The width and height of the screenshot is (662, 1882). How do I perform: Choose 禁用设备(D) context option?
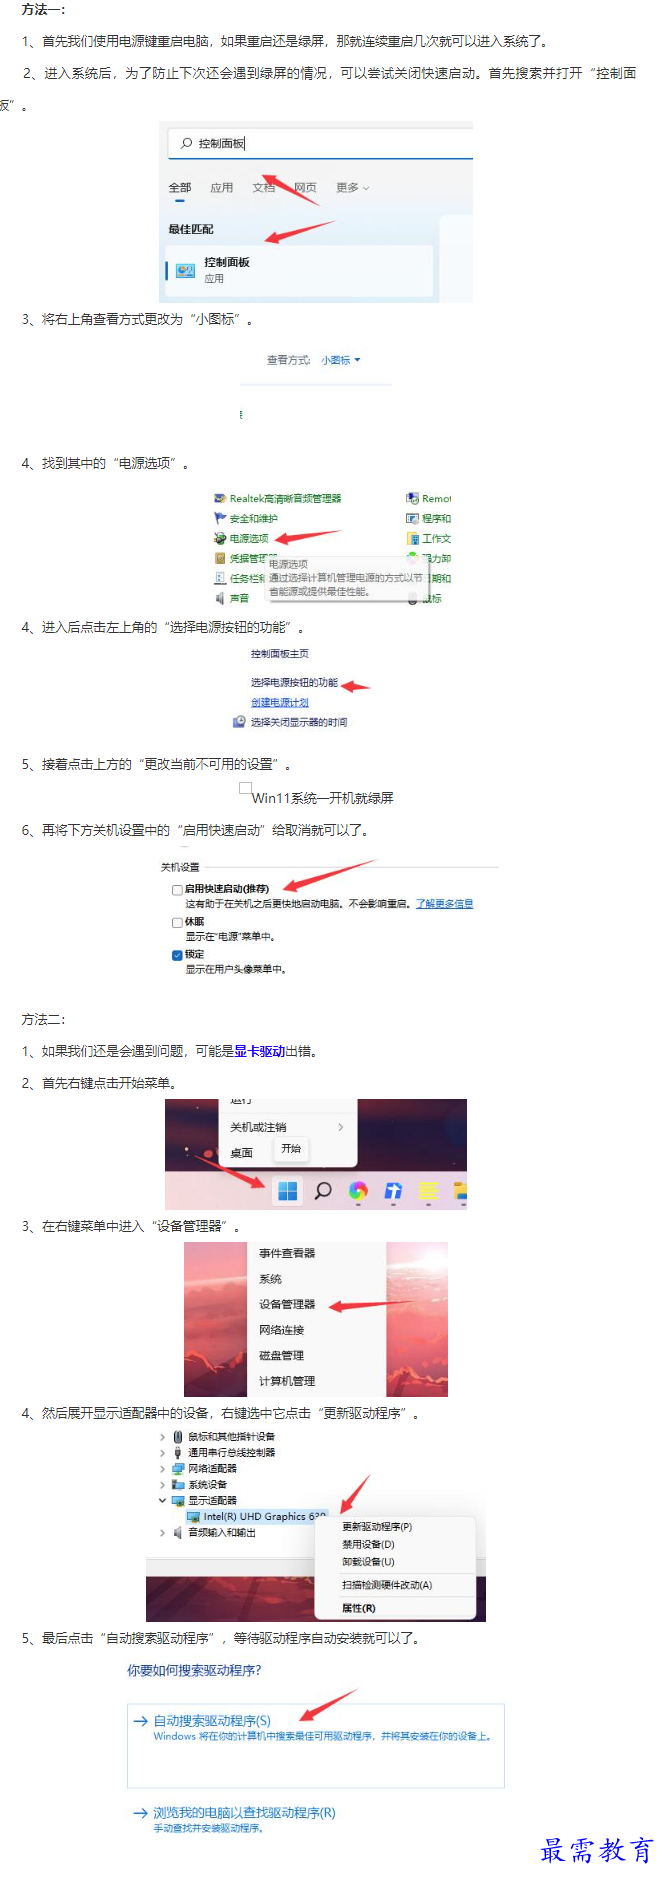[368, 1545]
